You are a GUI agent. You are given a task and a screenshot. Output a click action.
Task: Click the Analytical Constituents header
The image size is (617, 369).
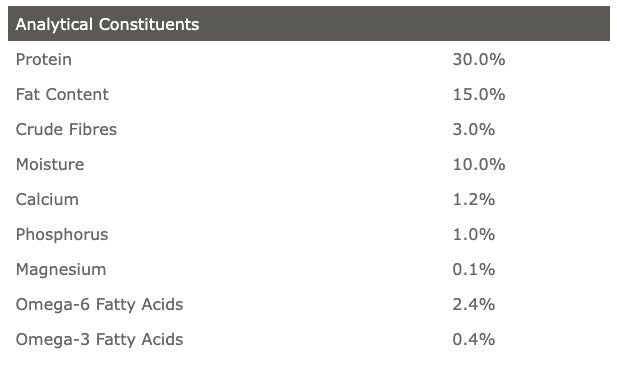tap(107, 24)
